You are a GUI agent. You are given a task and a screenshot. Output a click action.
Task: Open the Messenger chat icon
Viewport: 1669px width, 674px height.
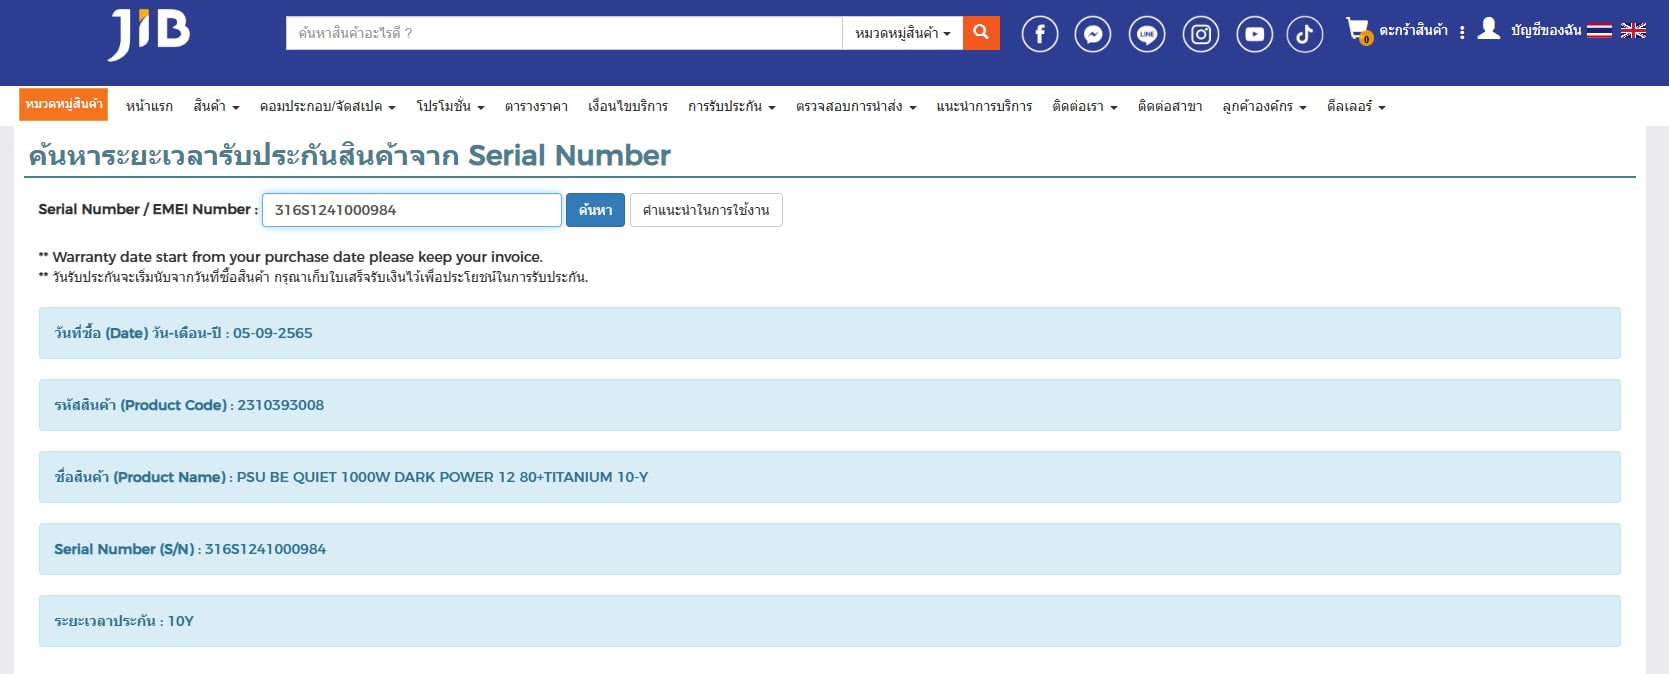pos(1093,35)
